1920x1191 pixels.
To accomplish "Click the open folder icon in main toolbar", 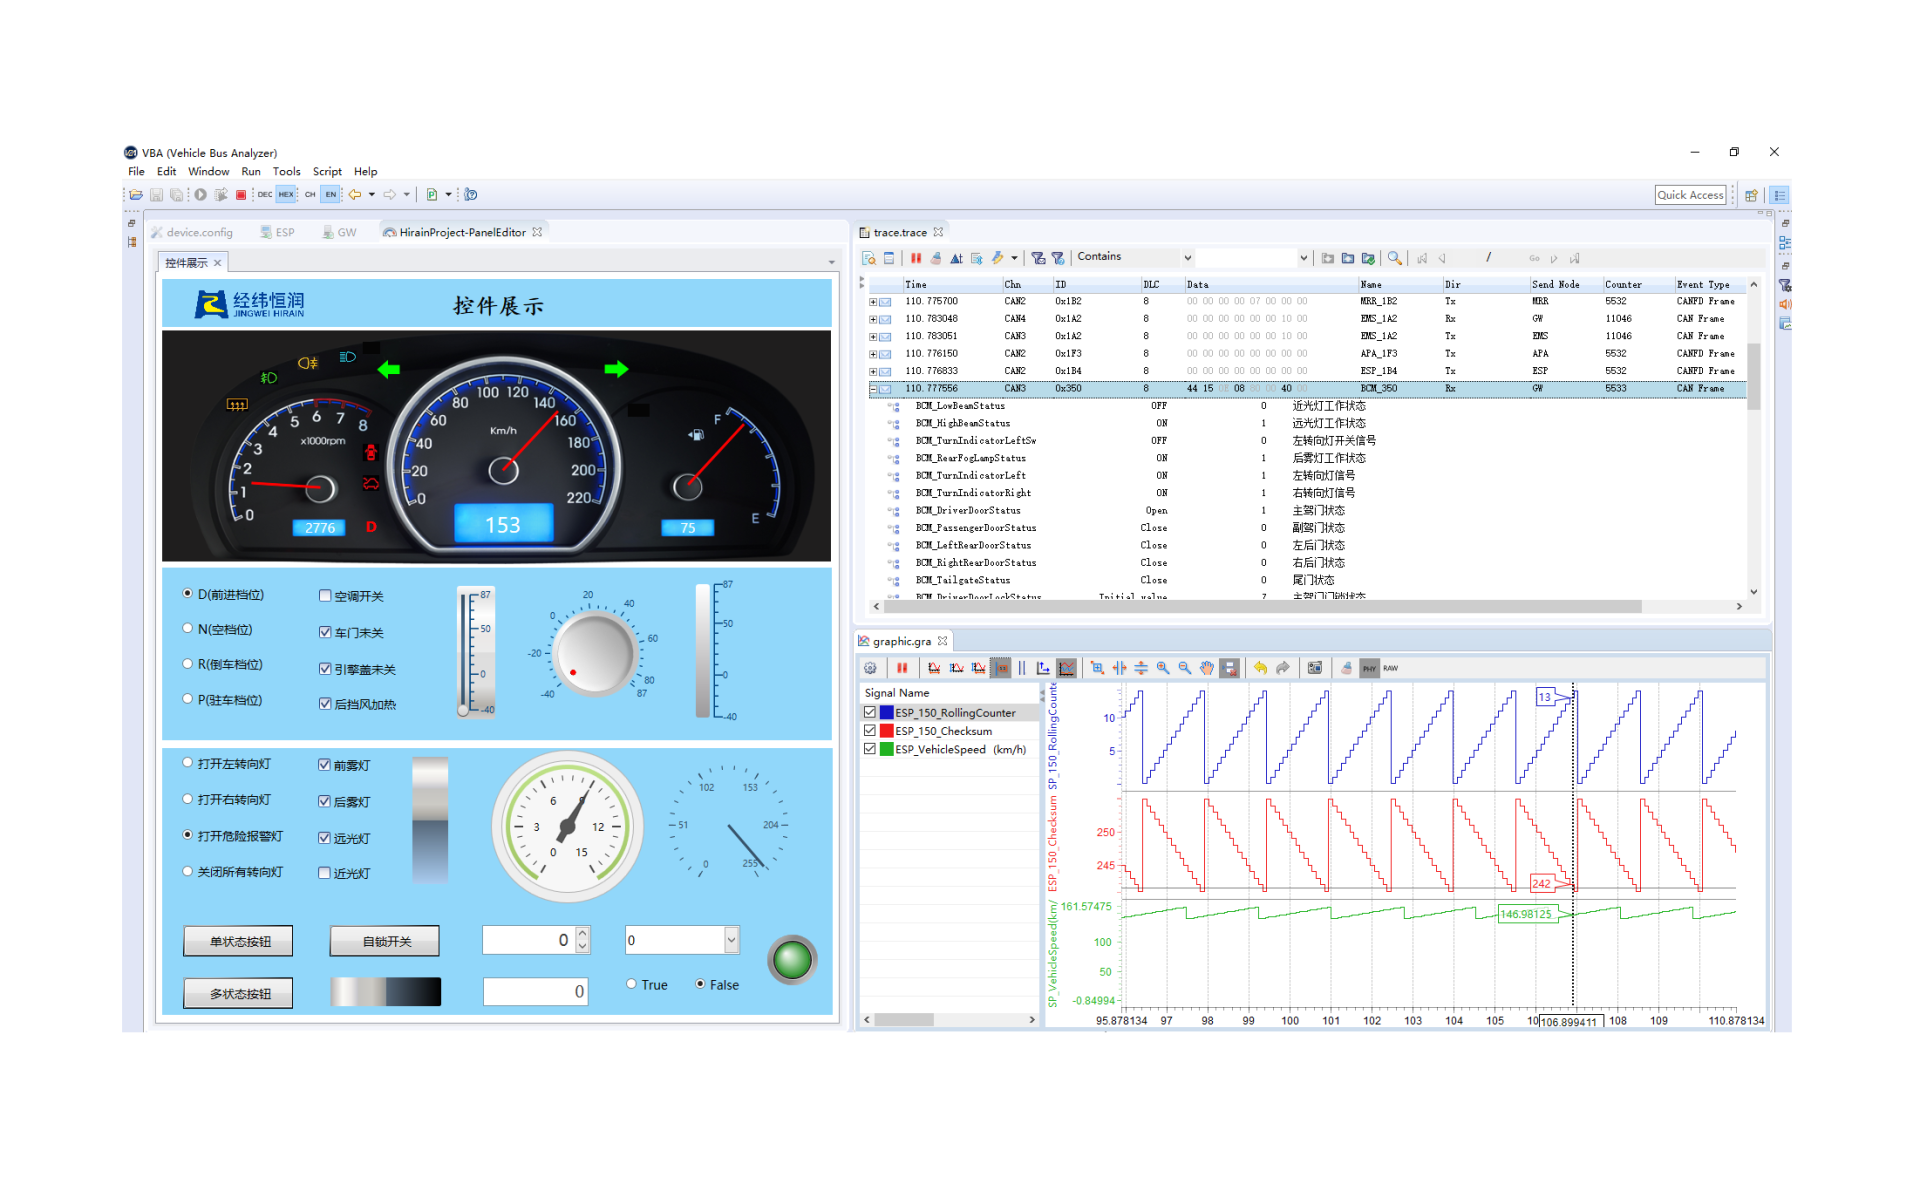I will pos(136,195).
